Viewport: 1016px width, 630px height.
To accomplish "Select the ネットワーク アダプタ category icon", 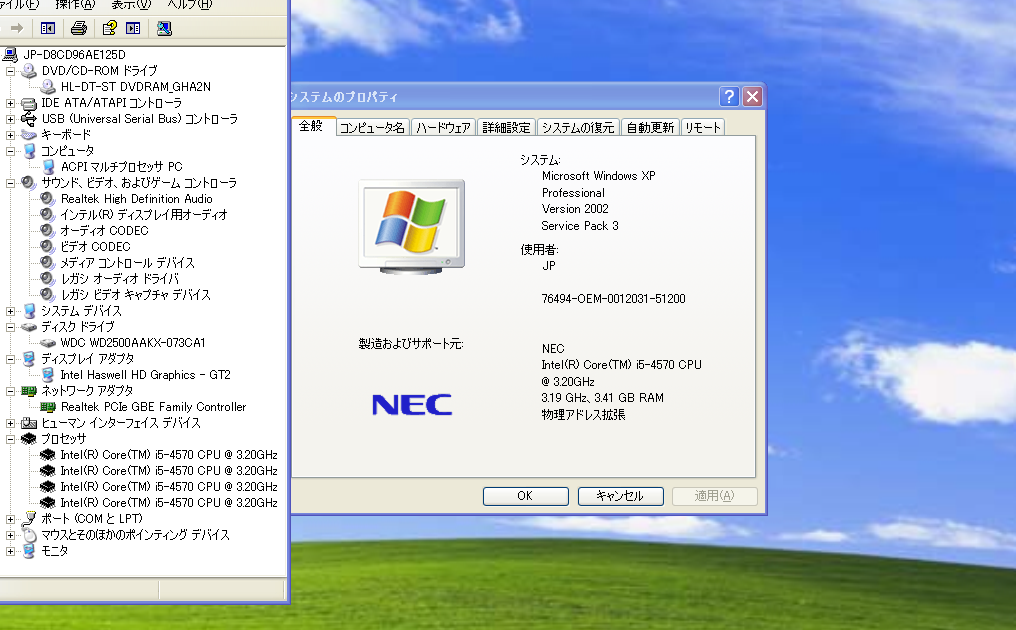I will coord(29,391).
